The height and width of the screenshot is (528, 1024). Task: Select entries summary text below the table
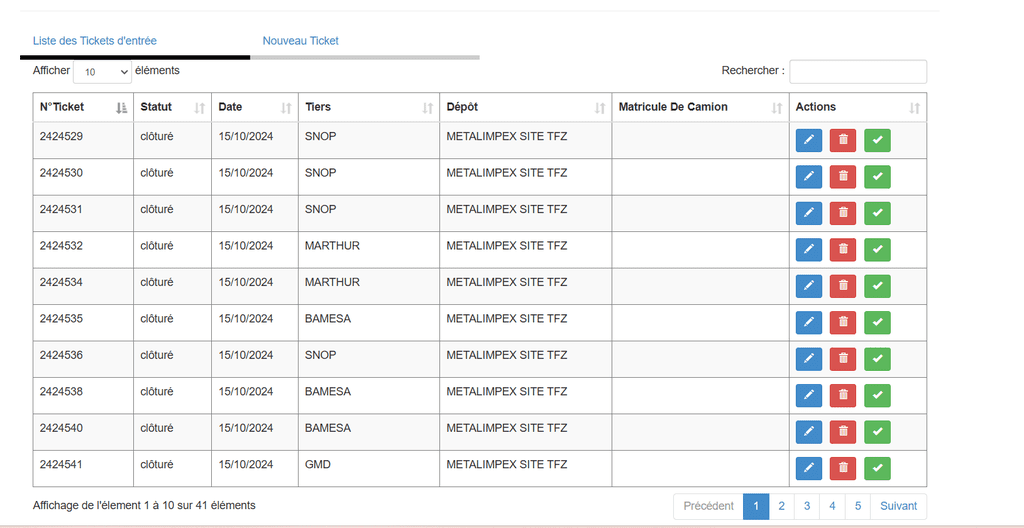(144, 505)
